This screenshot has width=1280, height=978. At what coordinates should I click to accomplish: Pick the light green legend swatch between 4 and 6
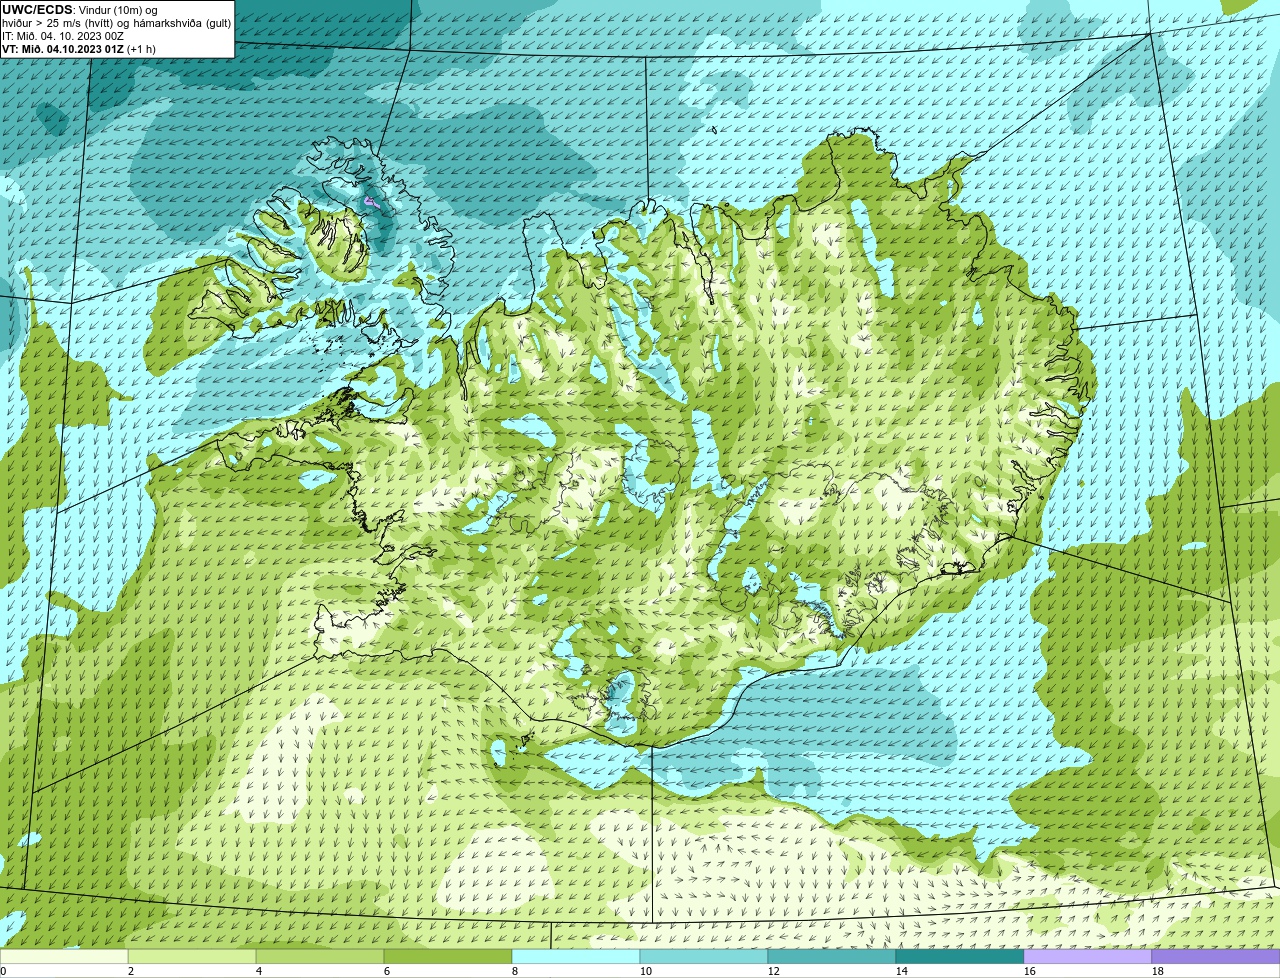tap(320, 957)
